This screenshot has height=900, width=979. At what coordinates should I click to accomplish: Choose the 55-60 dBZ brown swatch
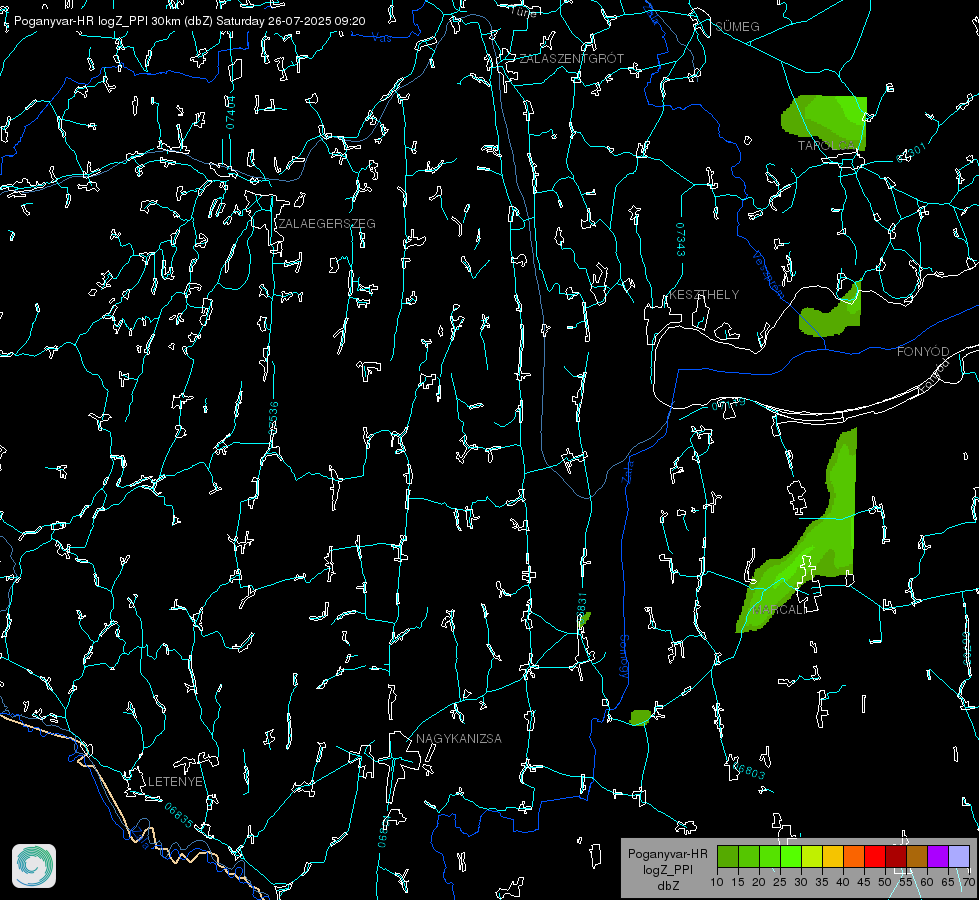(x=917, y=856)
